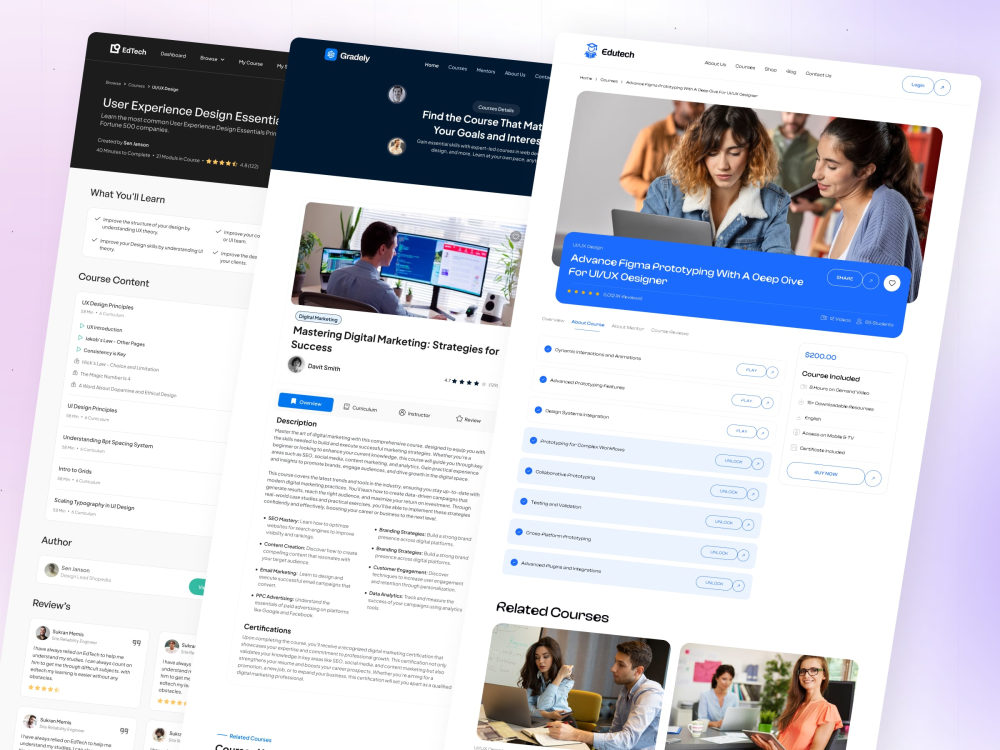
Task: Click arrow icon in Advanced Prototyping Features row
Action: pyautogui.click(x=767, y=402)
